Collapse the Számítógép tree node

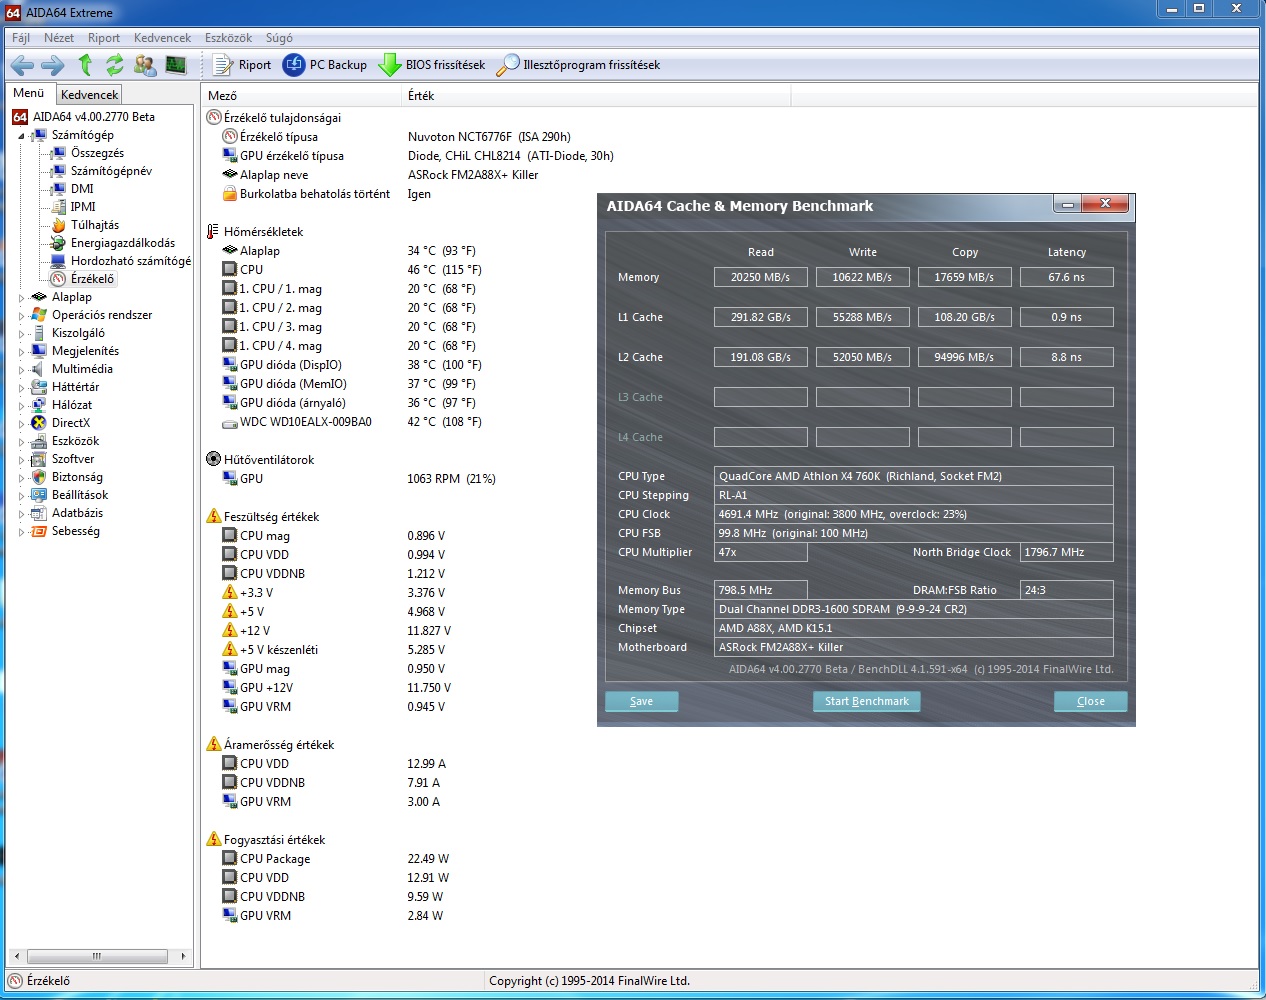coord(21,135)
